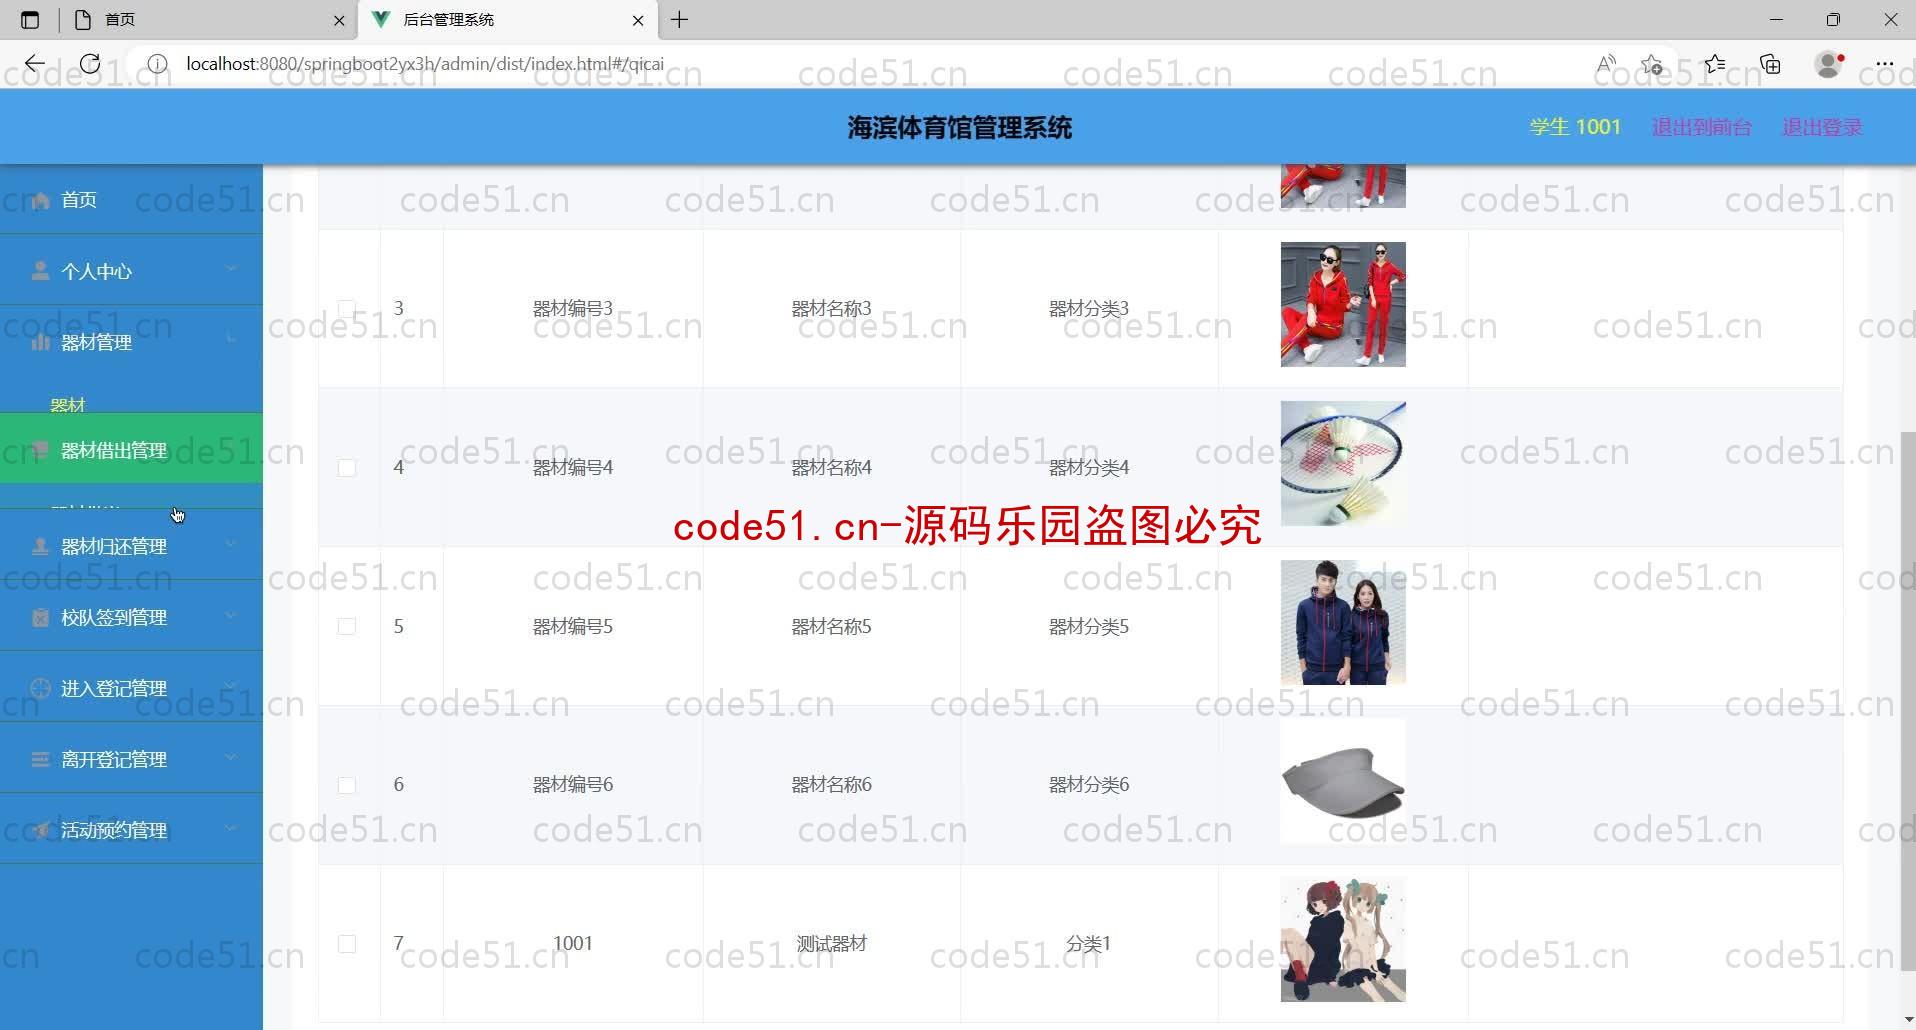This screenshot has width=1916, height=1030.
Task: Go back using the browser back arrow
Action: pyautogui.click(x=35, y=64)
